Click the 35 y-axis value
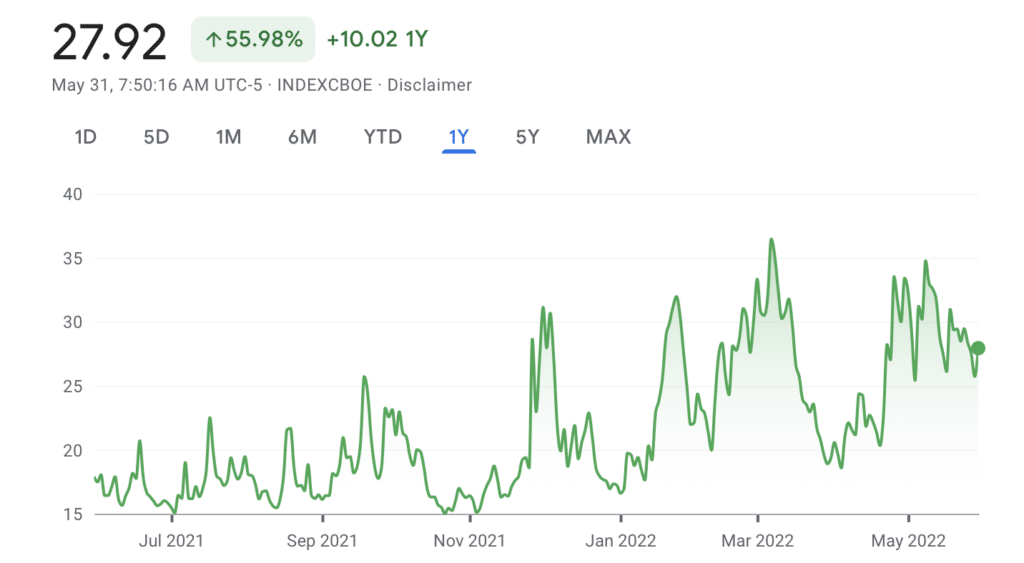 click(72, 258)
